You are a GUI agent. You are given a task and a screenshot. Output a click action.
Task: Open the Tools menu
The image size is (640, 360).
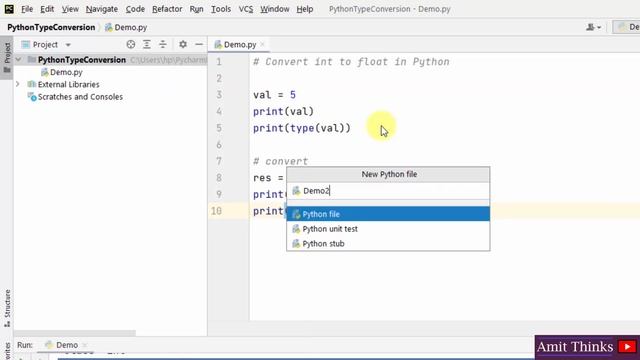tap(221, 9)
